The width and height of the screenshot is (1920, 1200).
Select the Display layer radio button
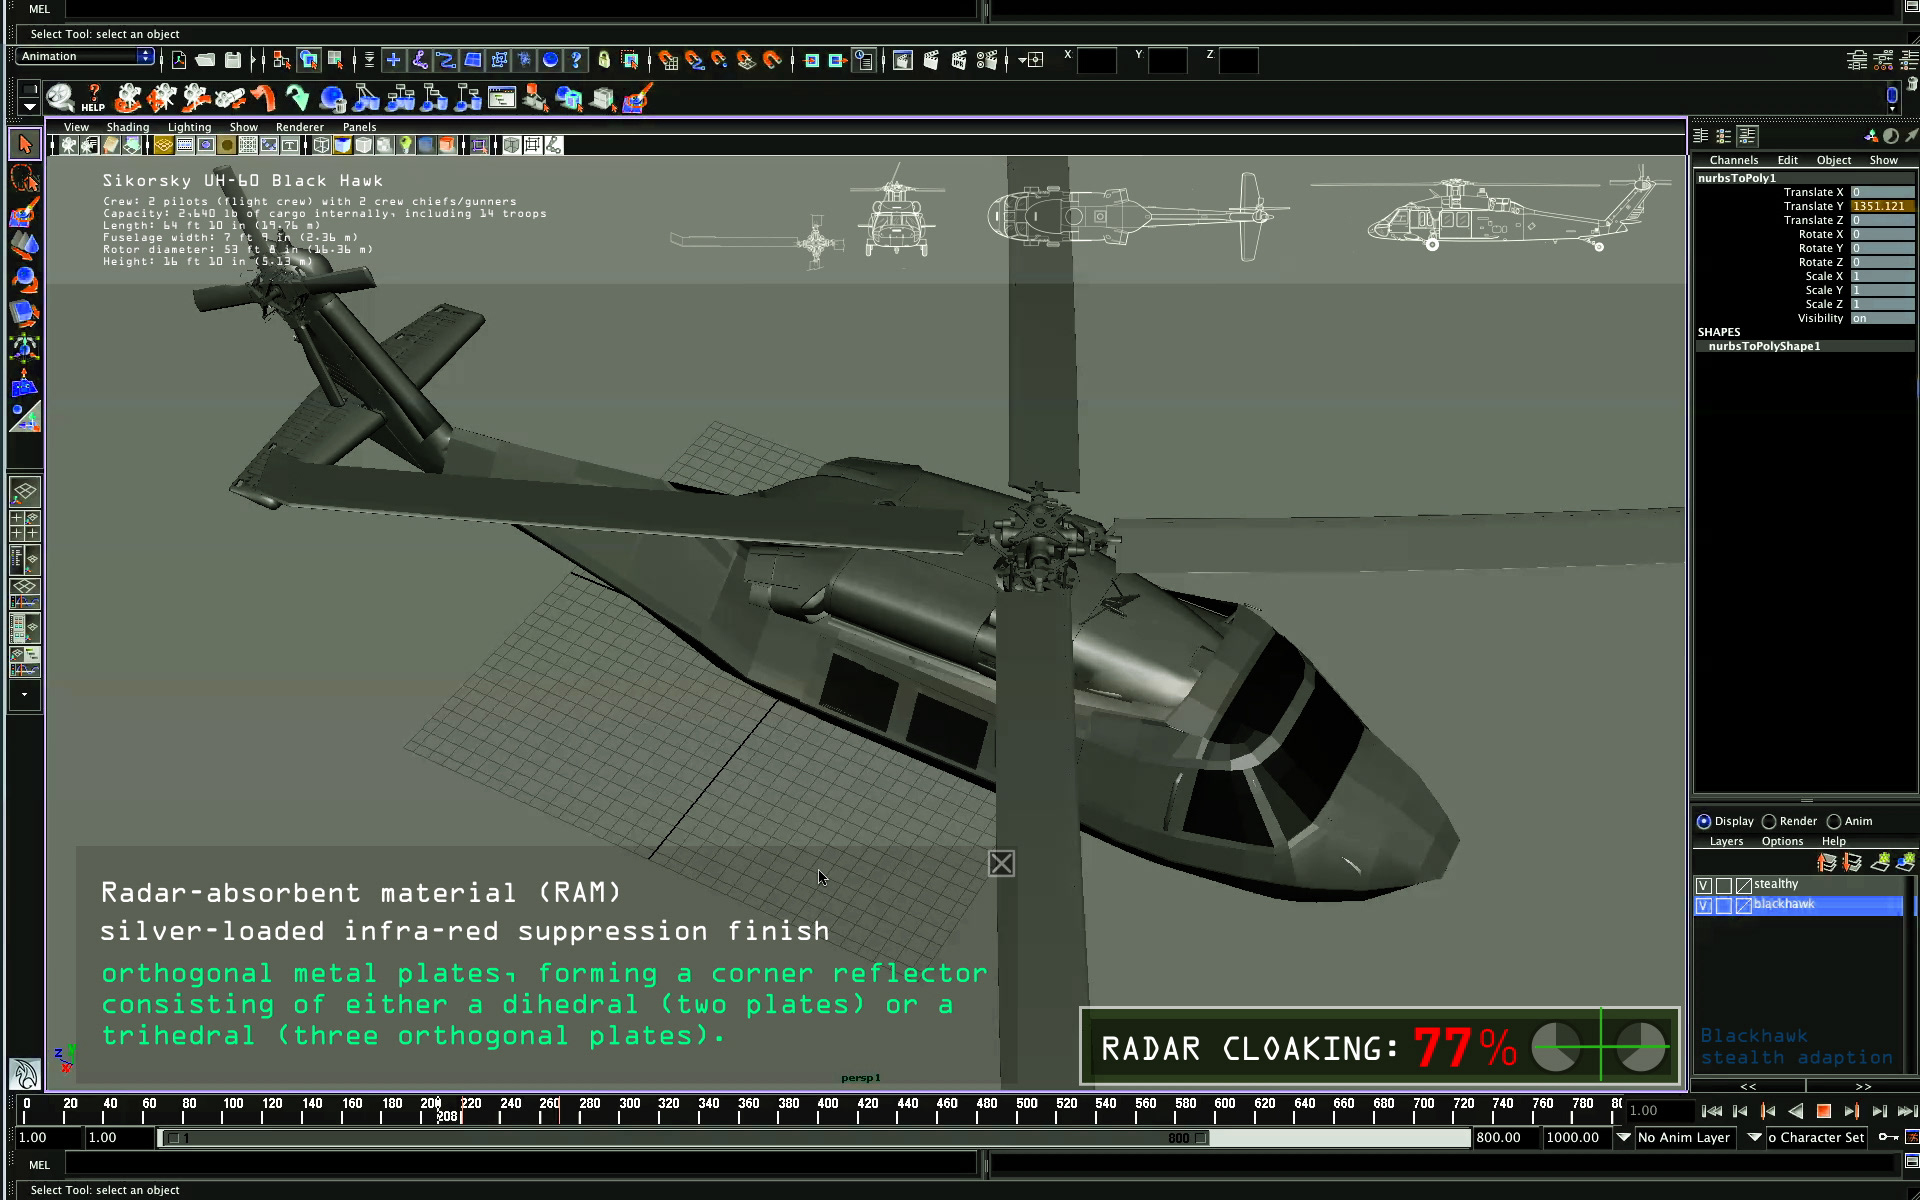(1704, 821)
